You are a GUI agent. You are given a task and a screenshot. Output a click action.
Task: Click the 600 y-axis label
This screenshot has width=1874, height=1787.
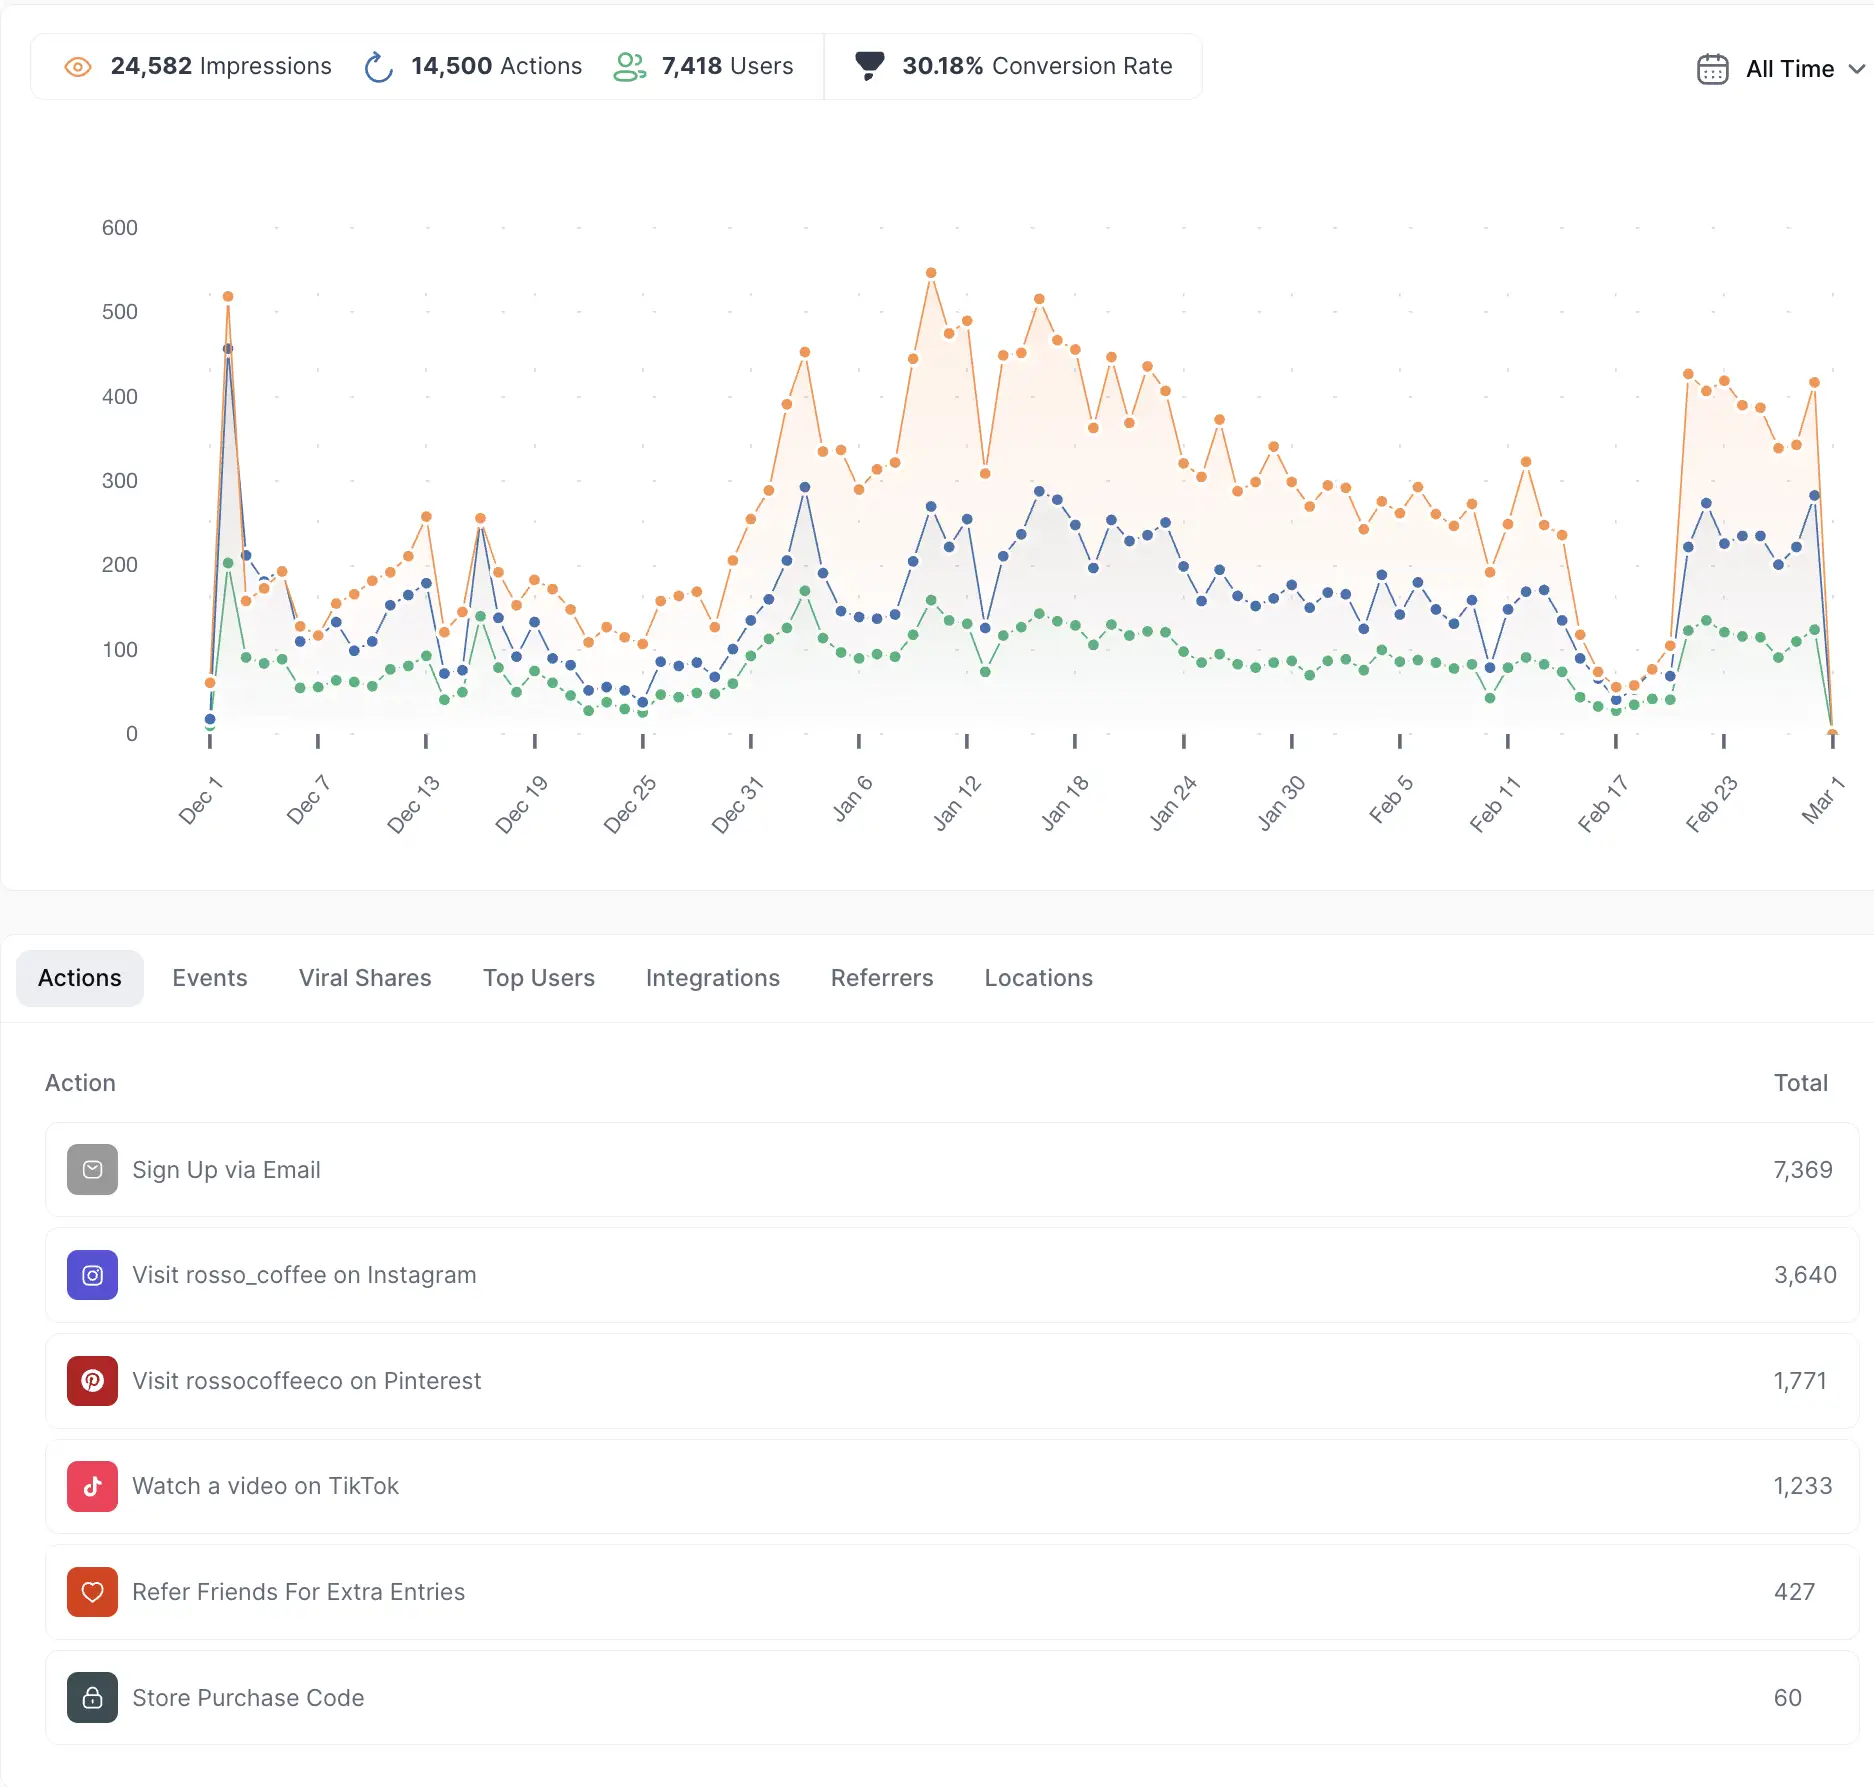click(x=120, y=228)
